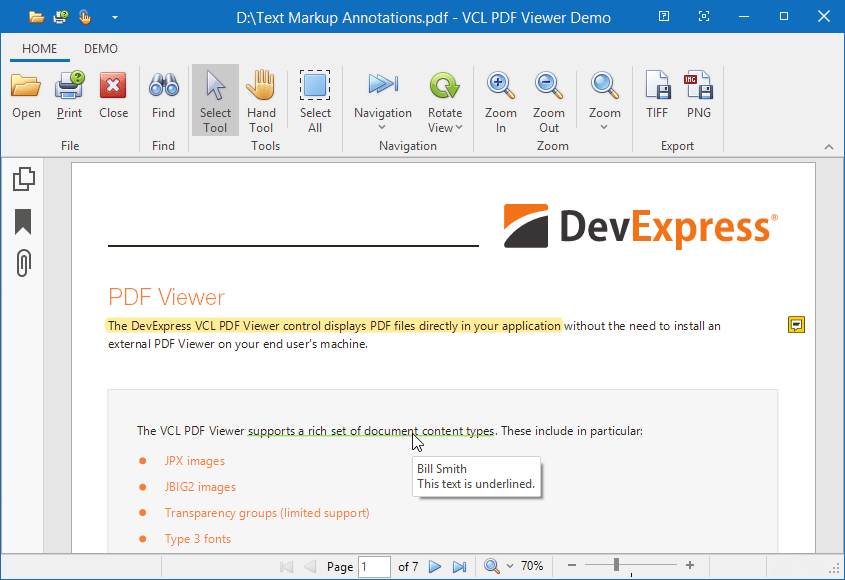Open the attachments paperclip pane

(x=23, y=263)
